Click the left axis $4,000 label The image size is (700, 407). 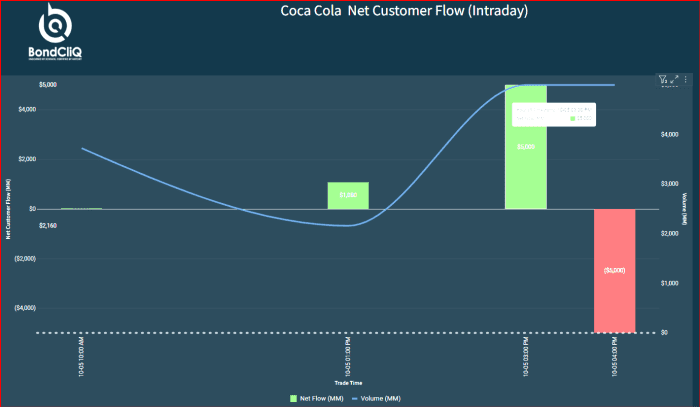(27, 109)
